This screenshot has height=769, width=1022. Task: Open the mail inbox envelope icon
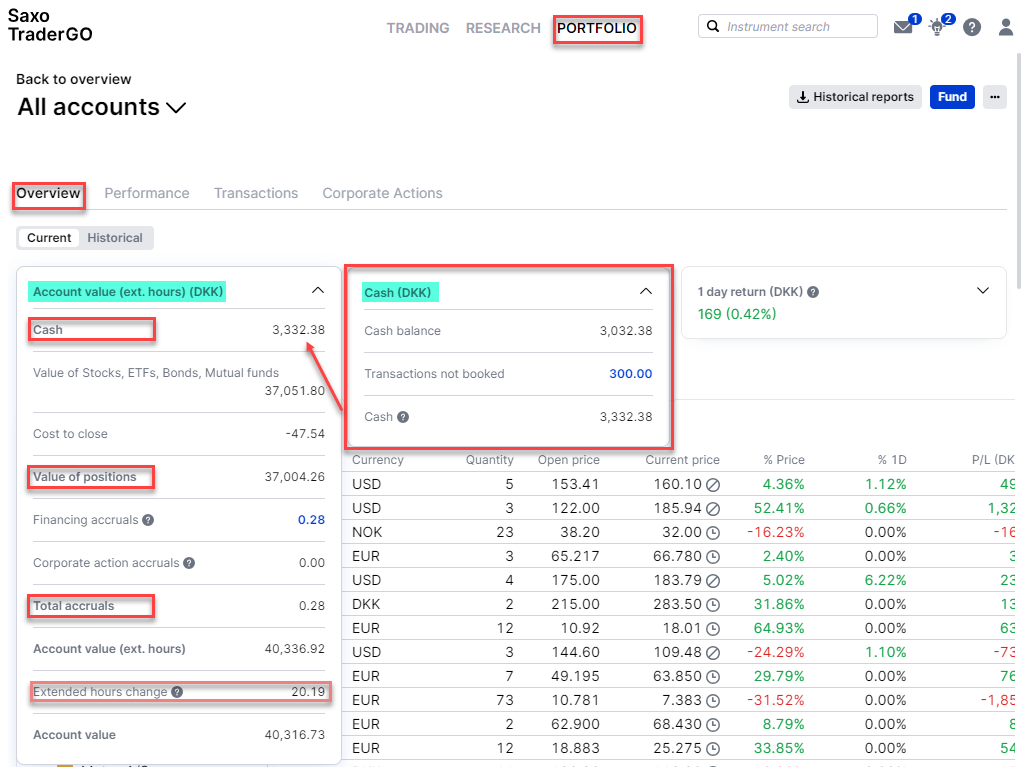coord(903,27)
